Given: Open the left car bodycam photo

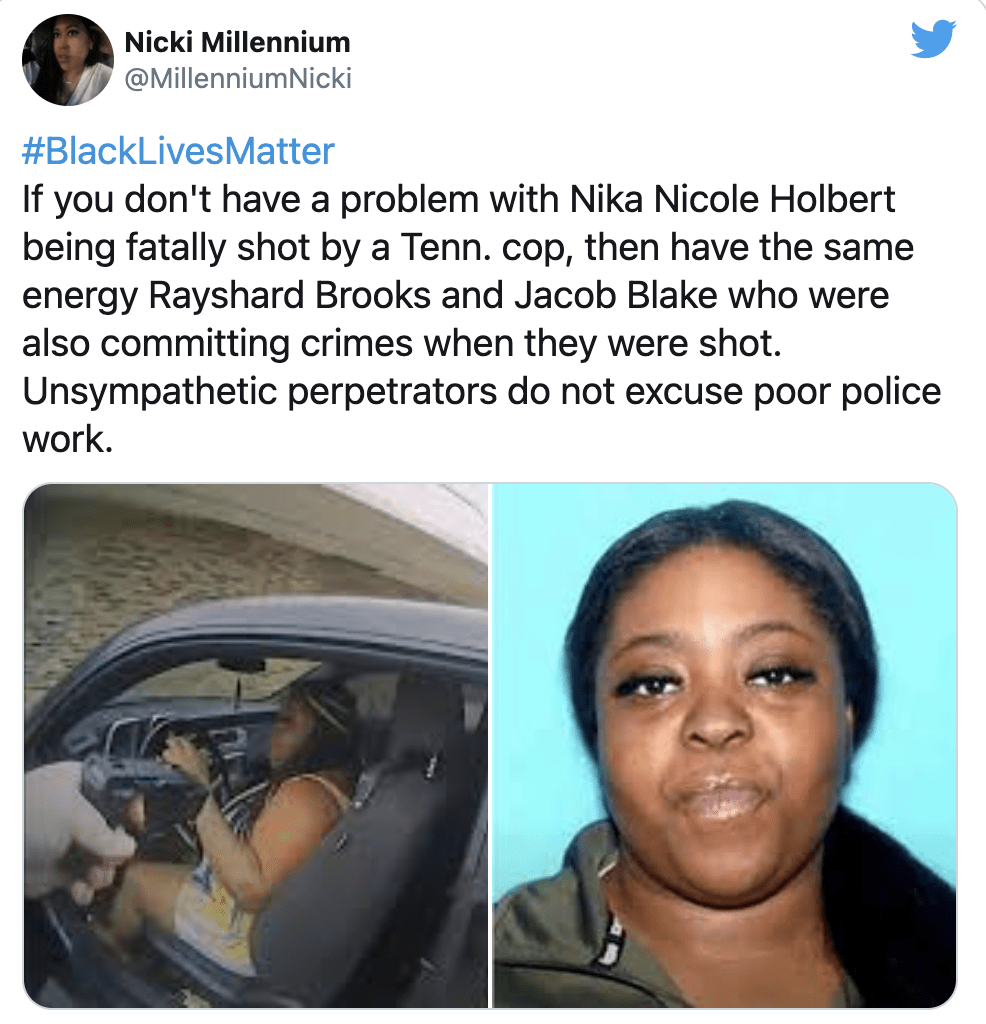Looking at the screenshot, I should [255, 745].
